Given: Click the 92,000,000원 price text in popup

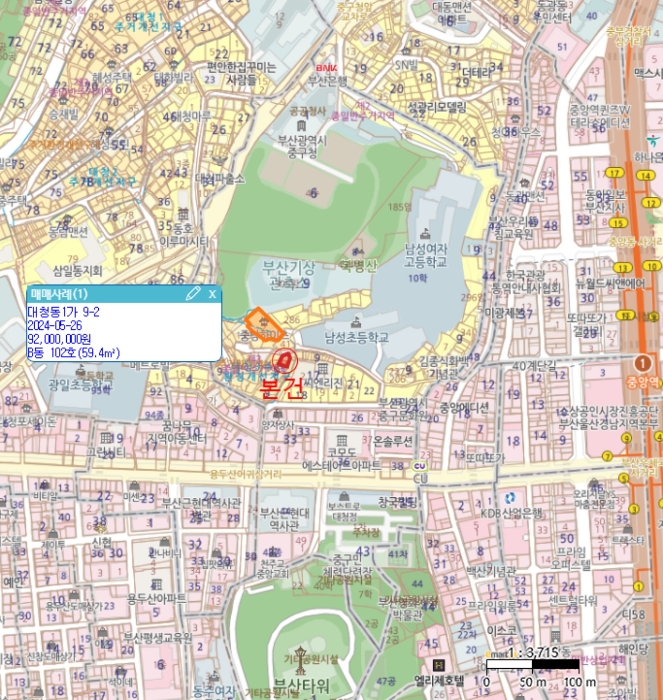Looking at the screenshot, I should 60,339.
